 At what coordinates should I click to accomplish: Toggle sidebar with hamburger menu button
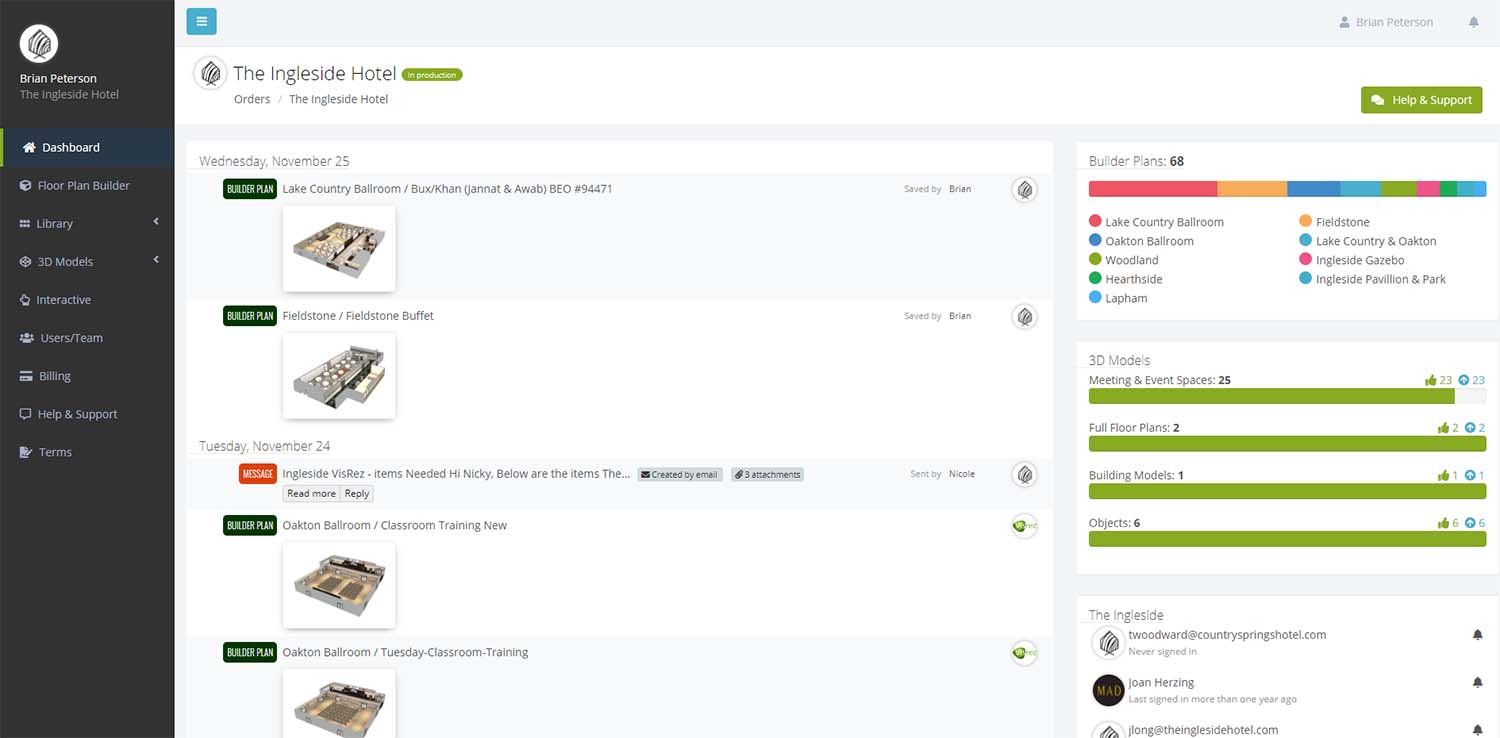pyautogui.click(x=201, y=21)
